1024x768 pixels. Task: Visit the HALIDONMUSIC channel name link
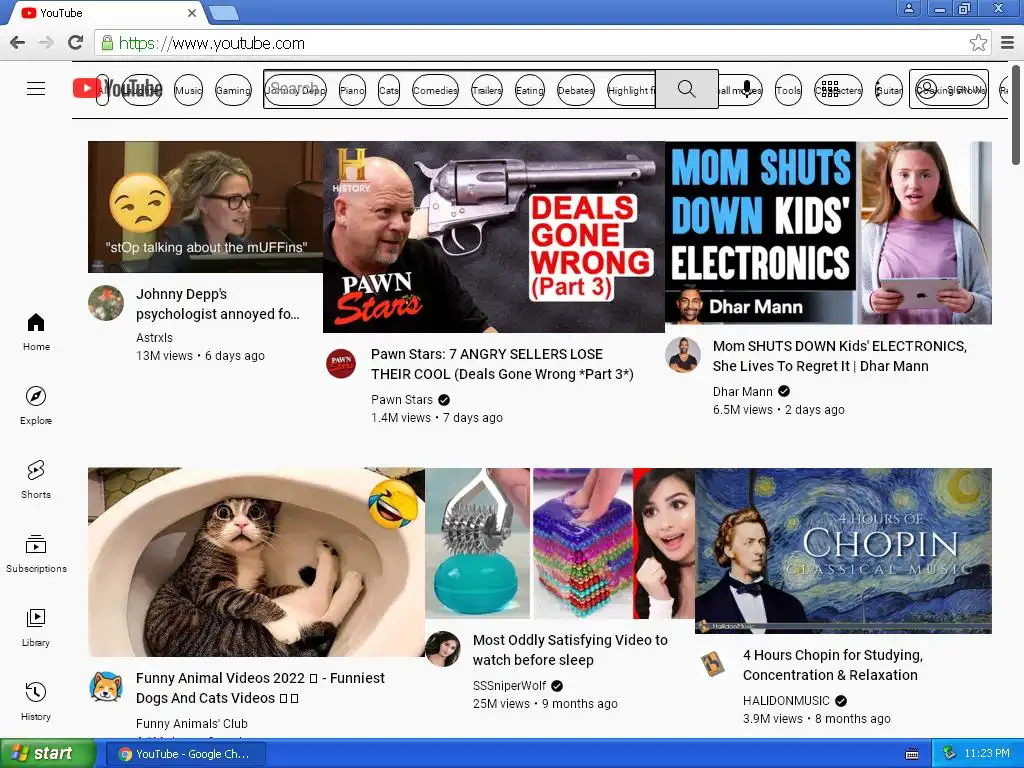786,701
